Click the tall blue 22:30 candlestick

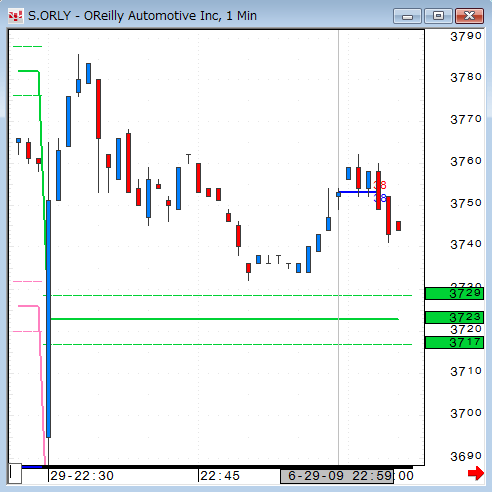(x=48, y=319)
